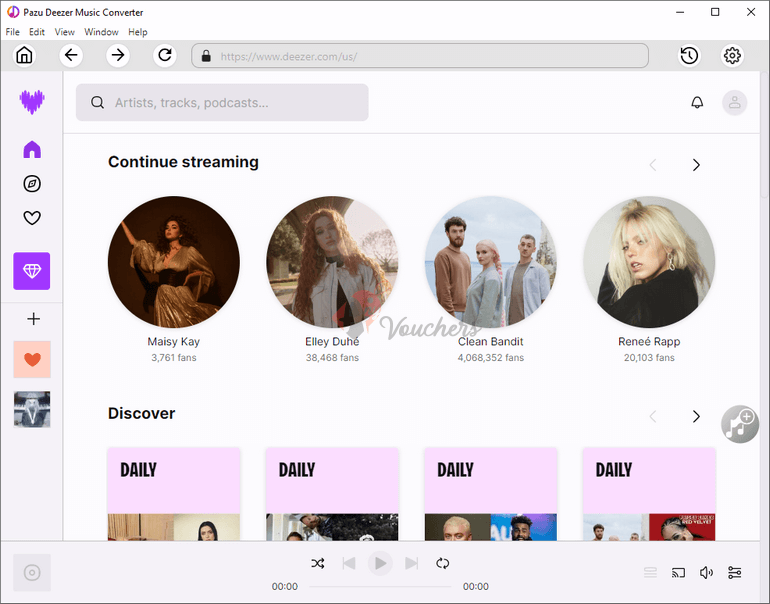Image resolution: width=770 pixels, height=604 pixels.
Task: Show next Continue streaming items
Action: [x=696, y=165]
